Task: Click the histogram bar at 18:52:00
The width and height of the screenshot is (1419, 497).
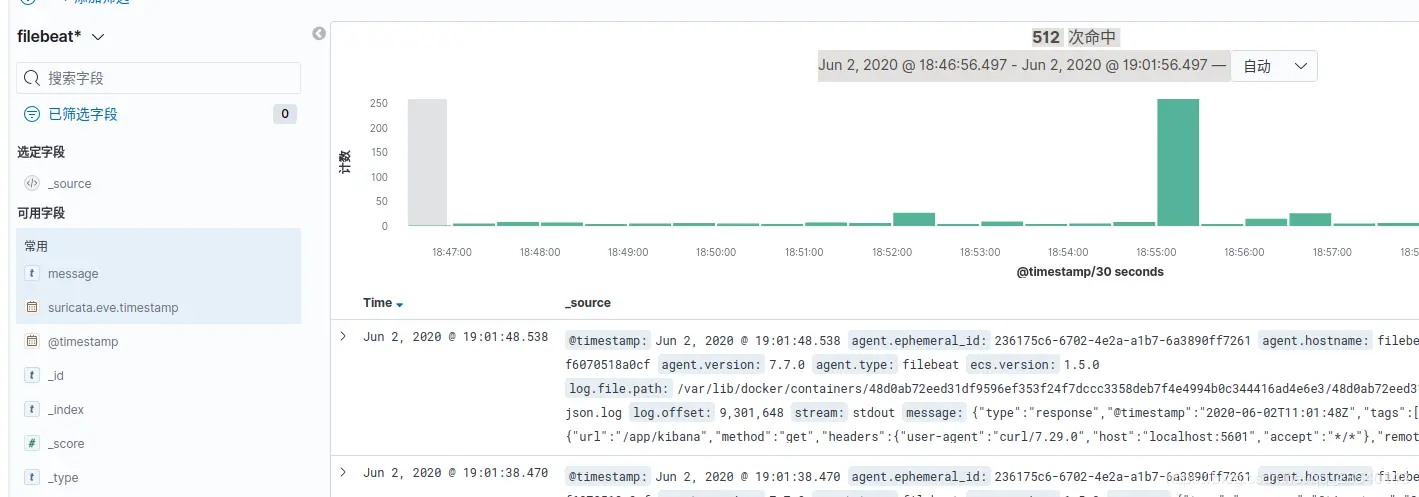Action: coord(914,219)
